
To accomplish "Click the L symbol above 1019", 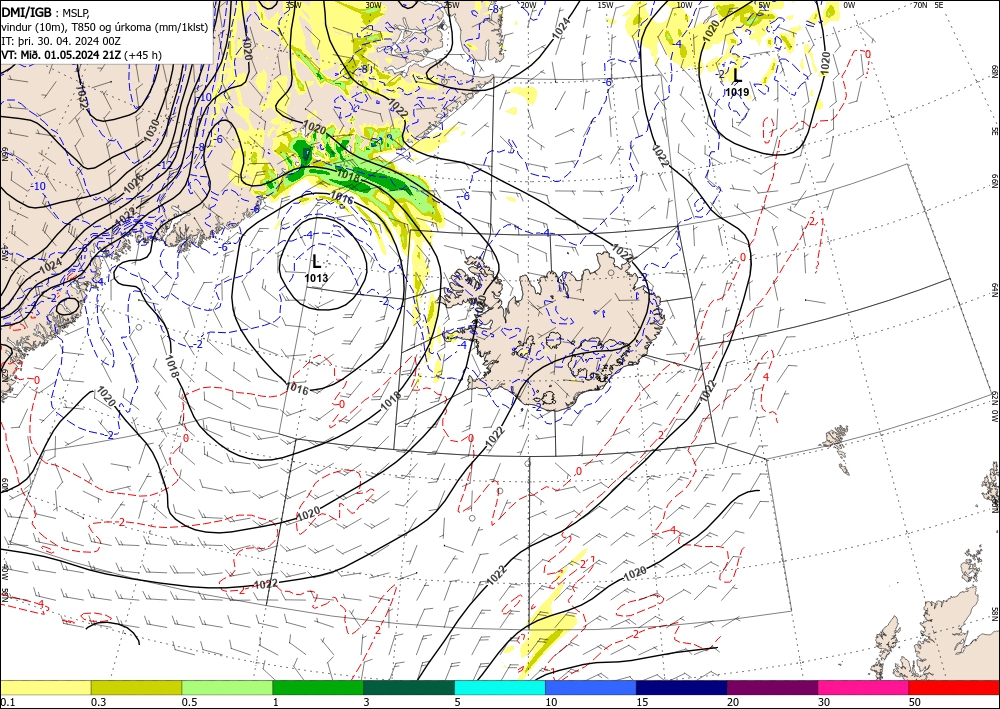I will point(737,75).
